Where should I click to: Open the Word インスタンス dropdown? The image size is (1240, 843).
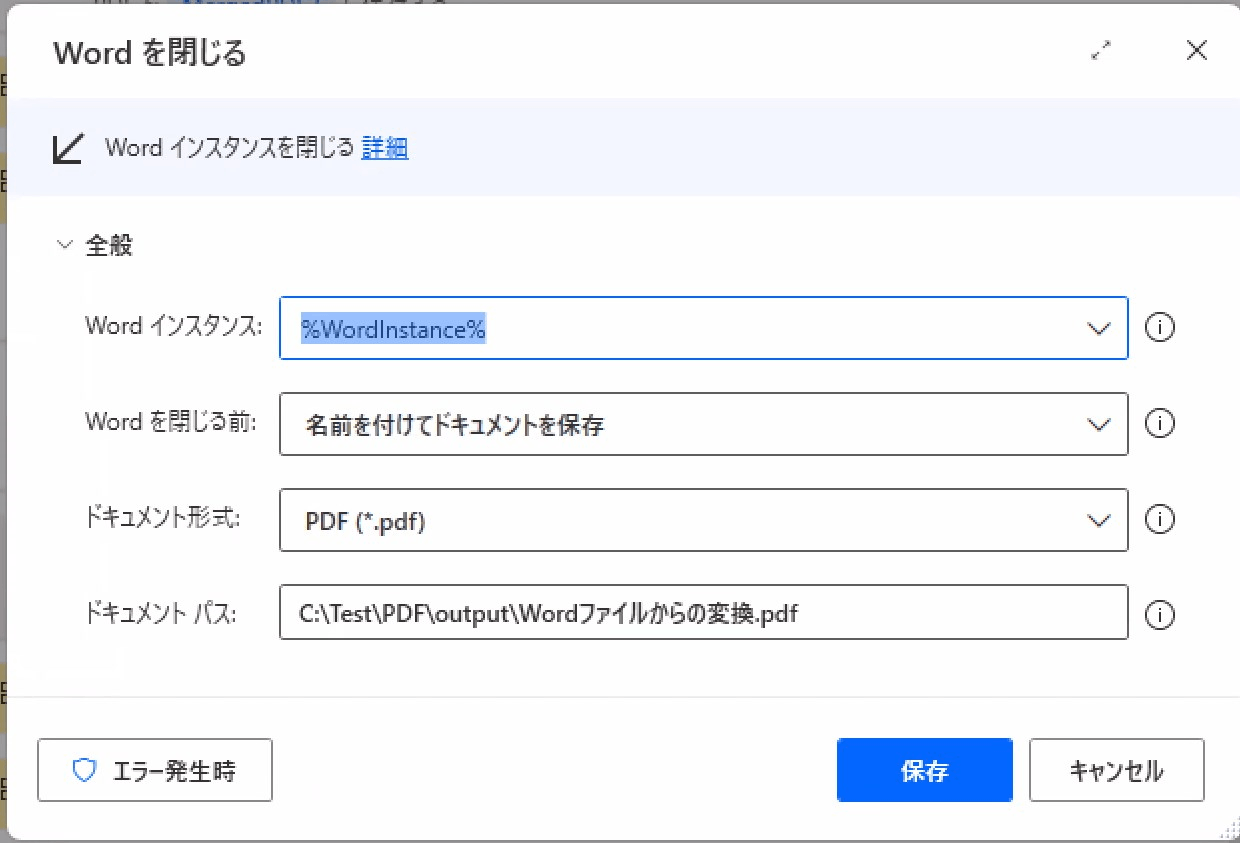coord(1098,328)
